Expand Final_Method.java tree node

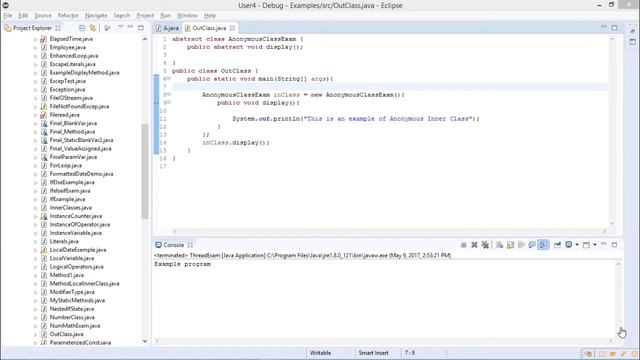coord(36,132)
